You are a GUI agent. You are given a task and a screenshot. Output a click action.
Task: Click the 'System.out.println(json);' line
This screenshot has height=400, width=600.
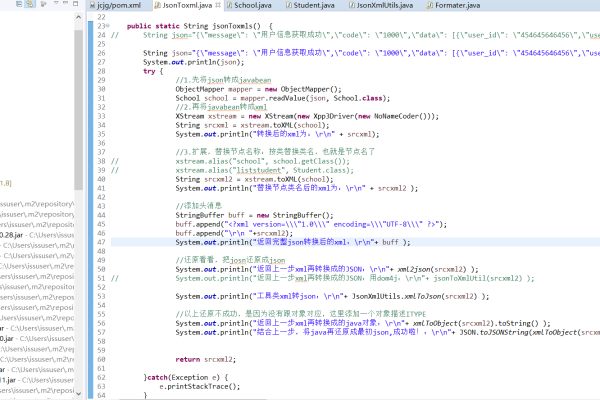pyautogui.click(x=193, y=62)
